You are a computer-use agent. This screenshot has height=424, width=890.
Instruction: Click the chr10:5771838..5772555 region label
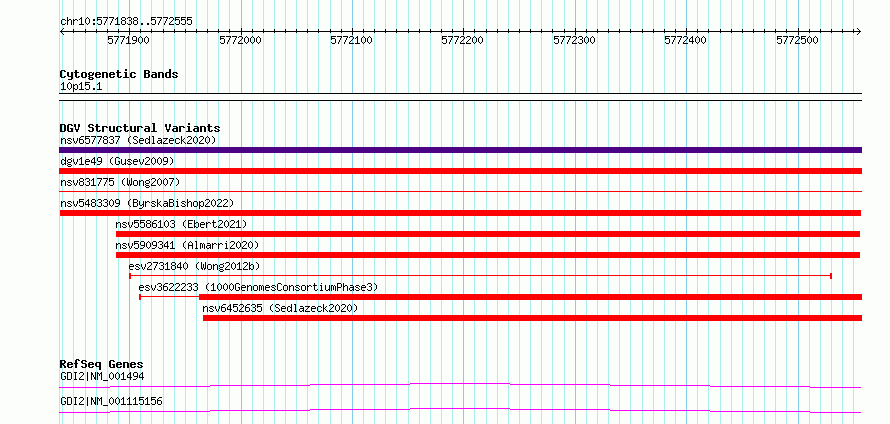tap(126, 22)
